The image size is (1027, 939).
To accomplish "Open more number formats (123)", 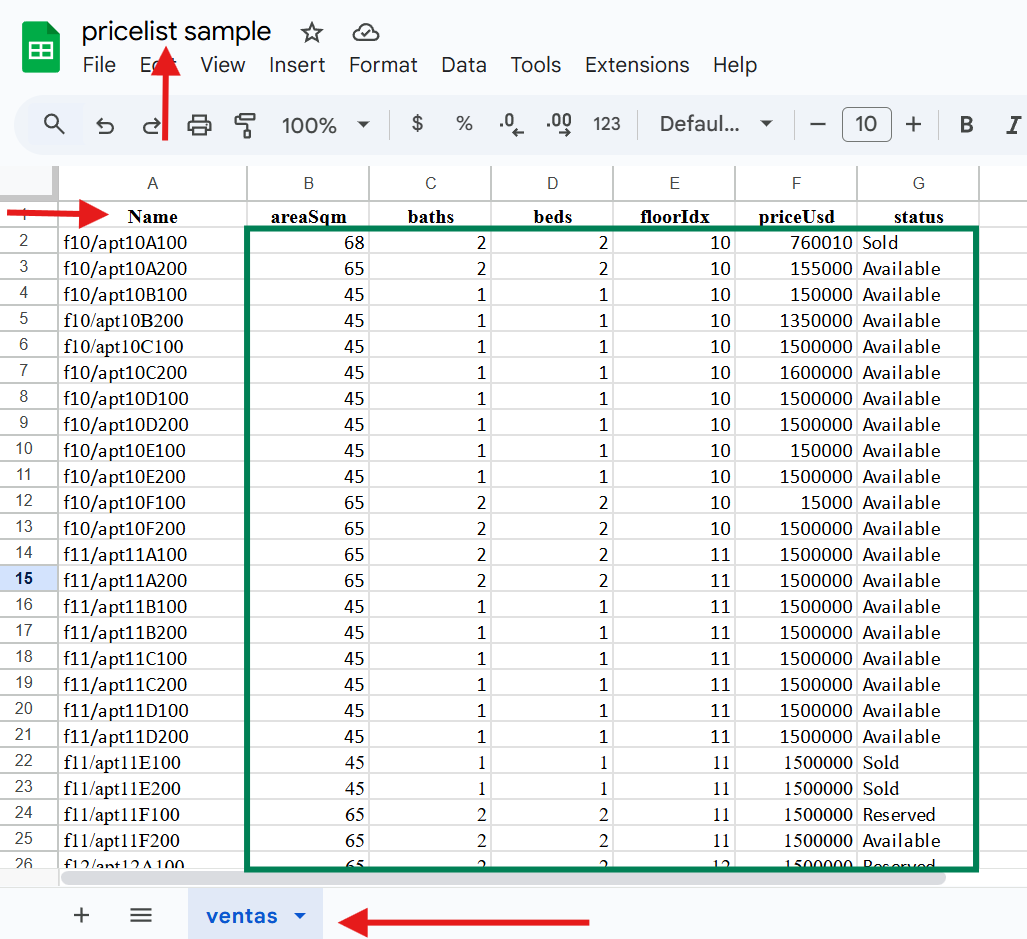I will point(607,124).
